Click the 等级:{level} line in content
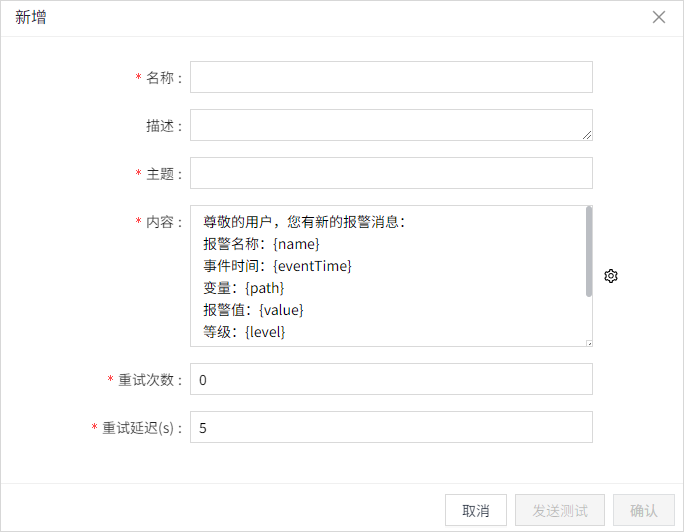This screenshot has height=532, width=684. tap(244, 331)
